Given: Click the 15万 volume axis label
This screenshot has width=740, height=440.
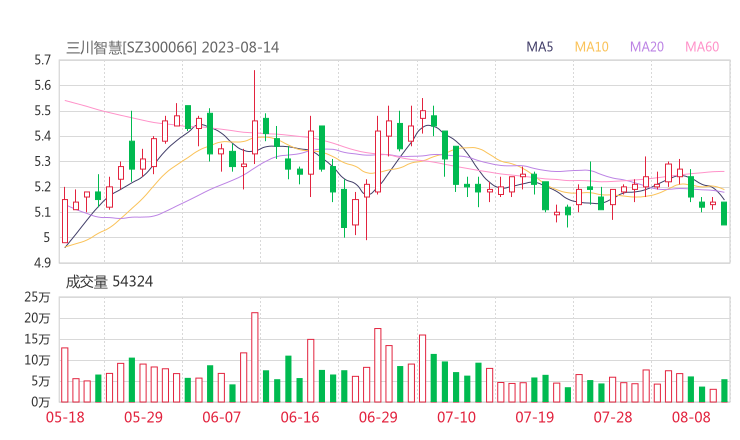Looking at the screenshot, I should pyautogui.click(x=37, y=339).
